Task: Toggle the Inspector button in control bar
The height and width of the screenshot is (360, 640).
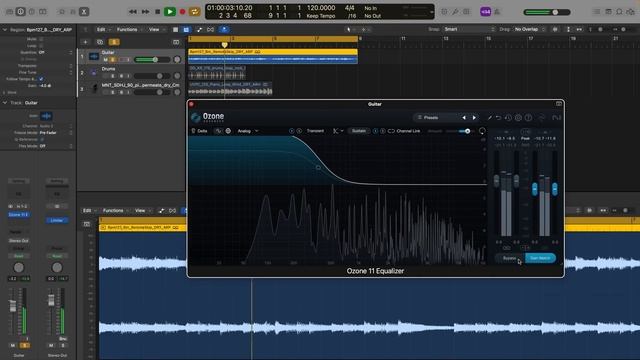Action: tap(20, 12)
